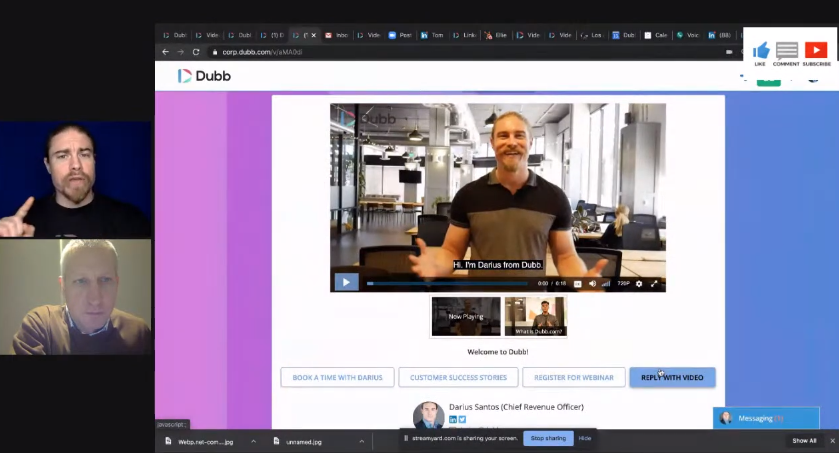
Task: Click Stop sharing button
Action: 548,438
